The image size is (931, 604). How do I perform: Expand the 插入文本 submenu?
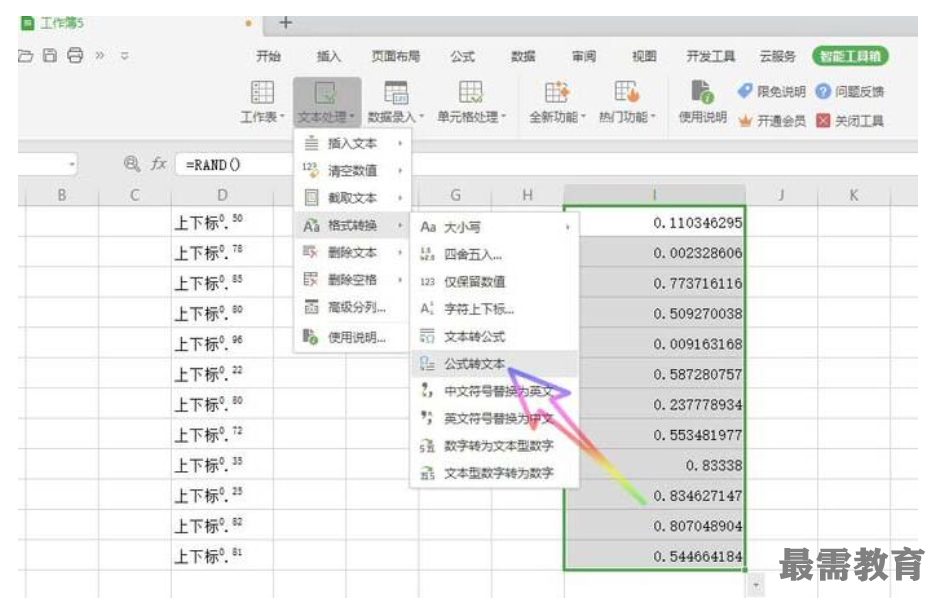coord(353,143)
